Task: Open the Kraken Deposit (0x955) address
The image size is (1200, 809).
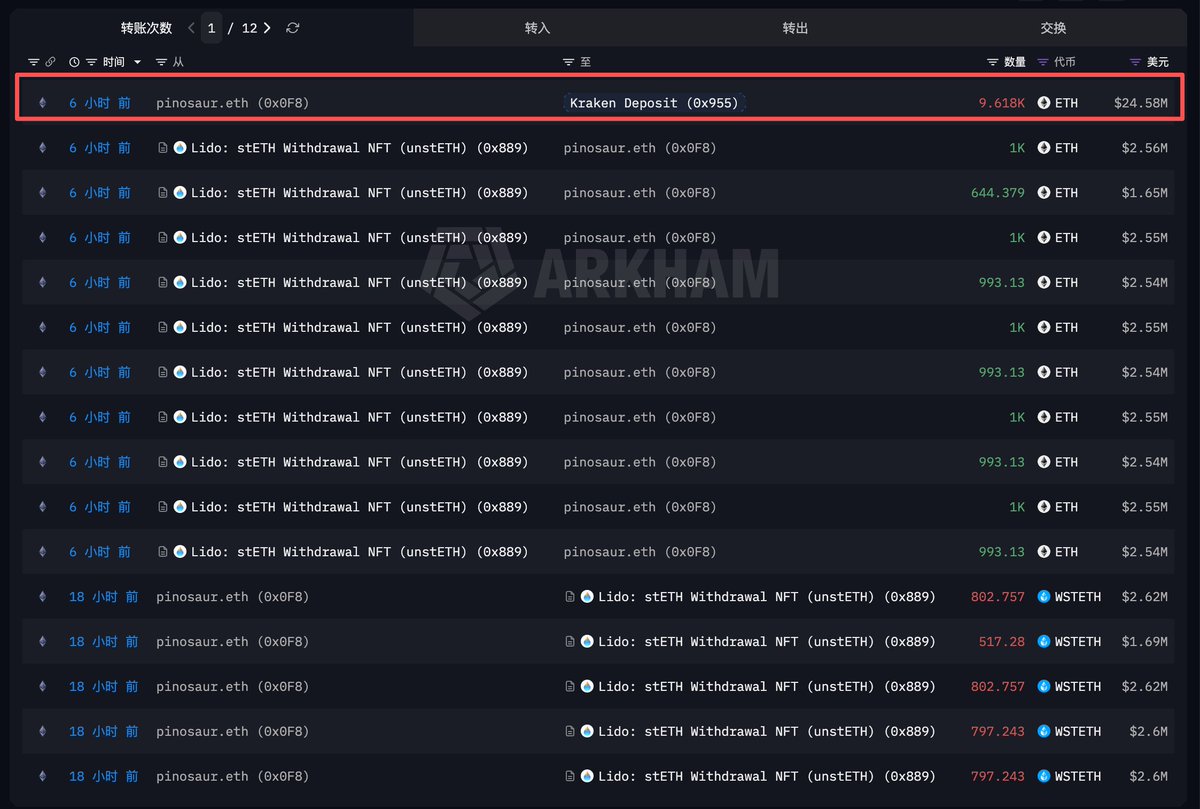Action: (655, 103)
